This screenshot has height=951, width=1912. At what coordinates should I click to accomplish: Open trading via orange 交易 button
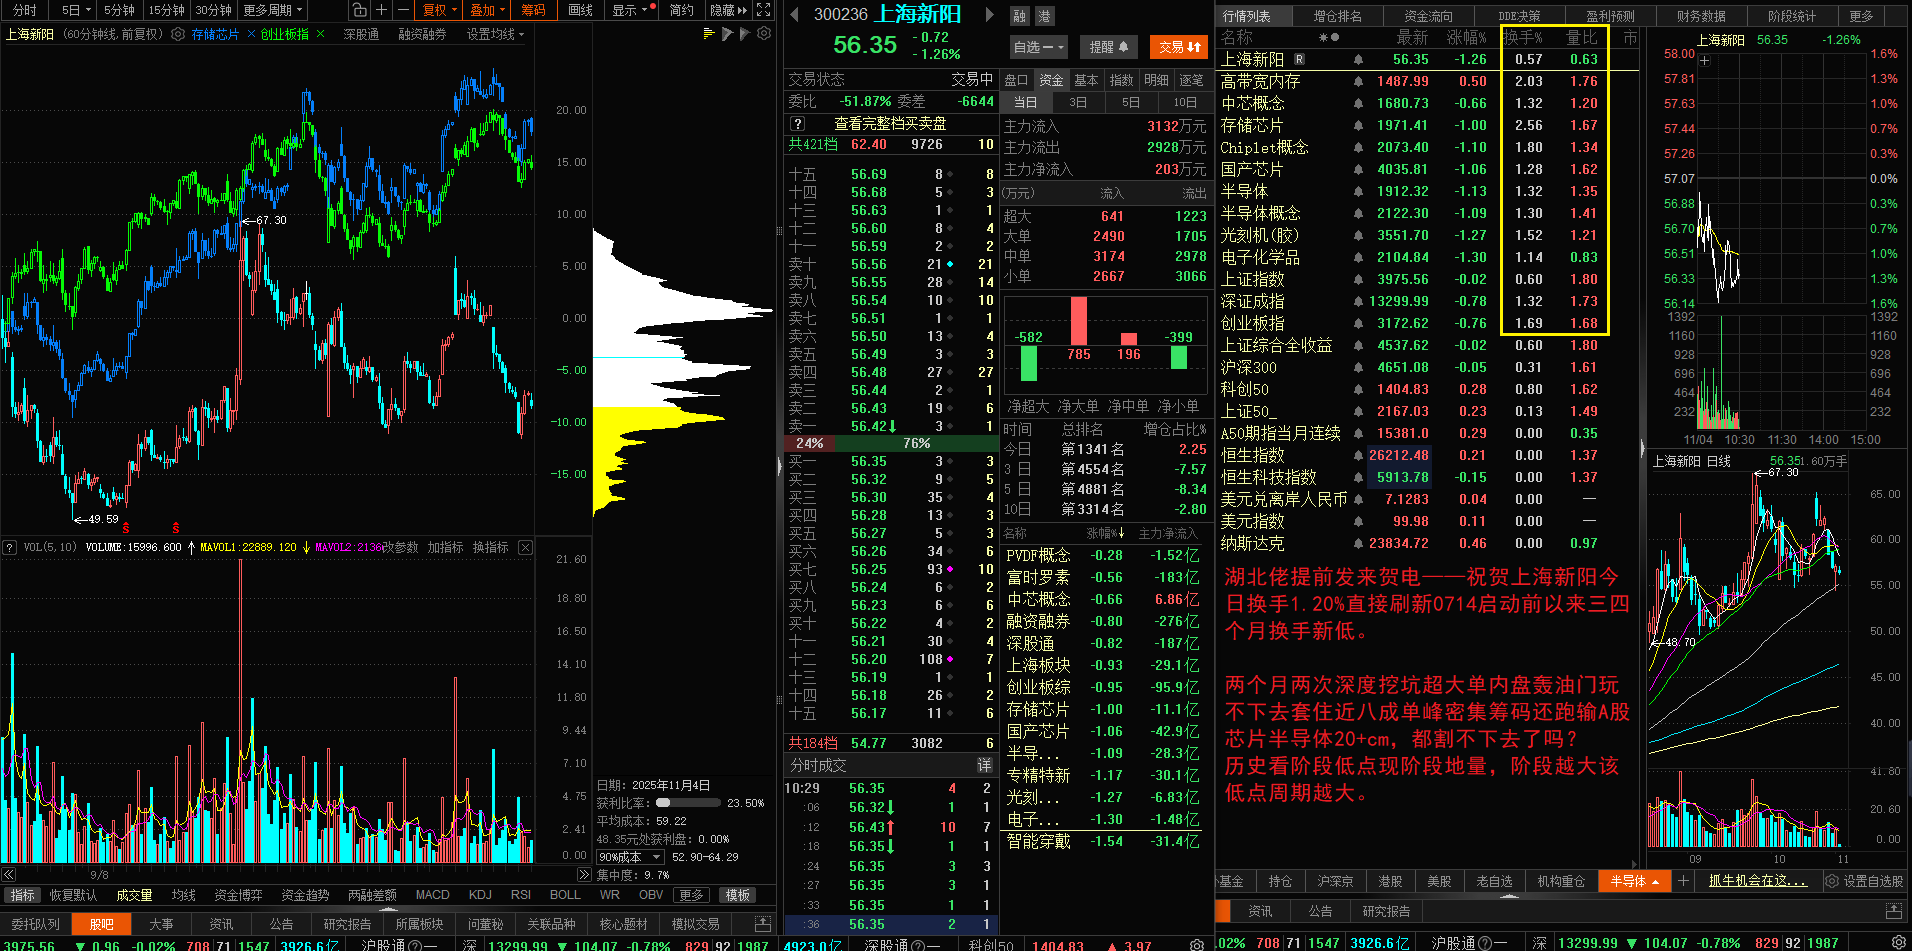(1180, 47)
